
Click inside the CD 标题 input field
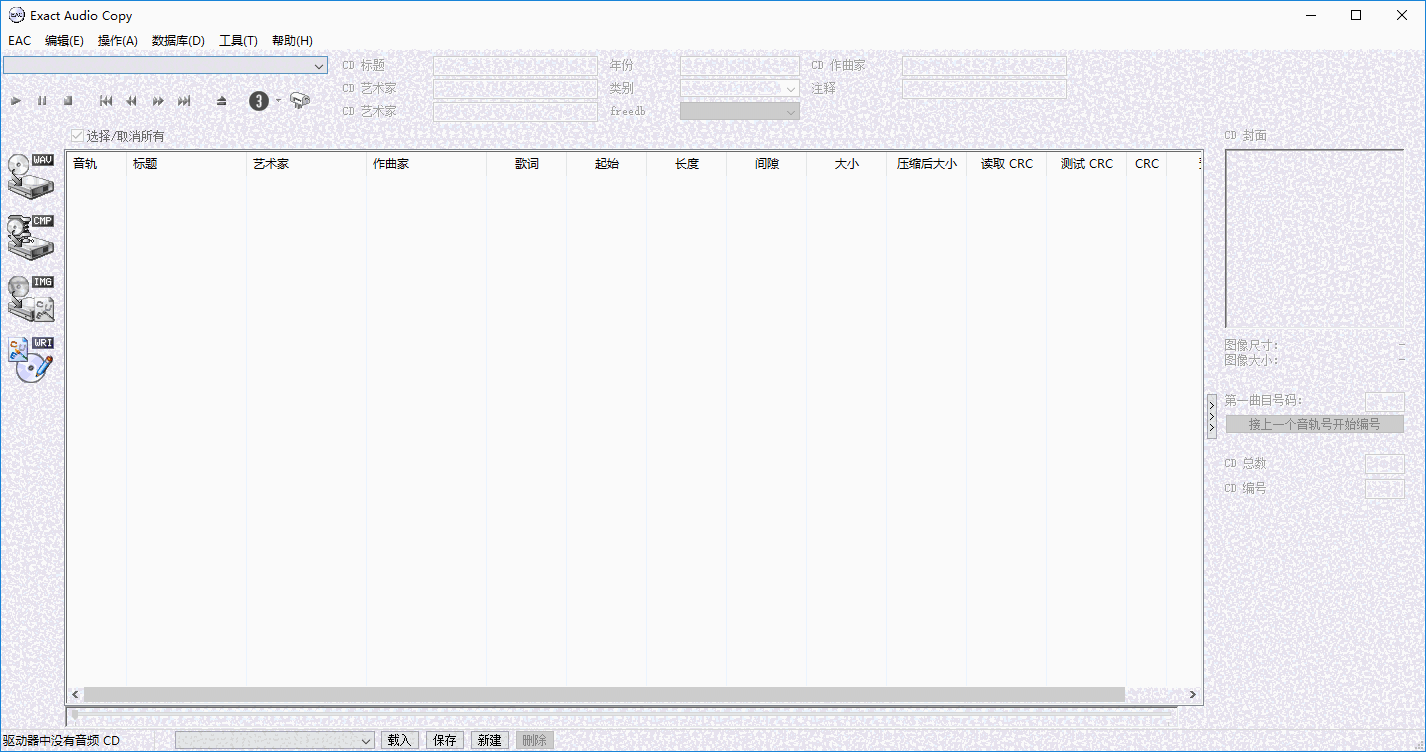(515, 64)
